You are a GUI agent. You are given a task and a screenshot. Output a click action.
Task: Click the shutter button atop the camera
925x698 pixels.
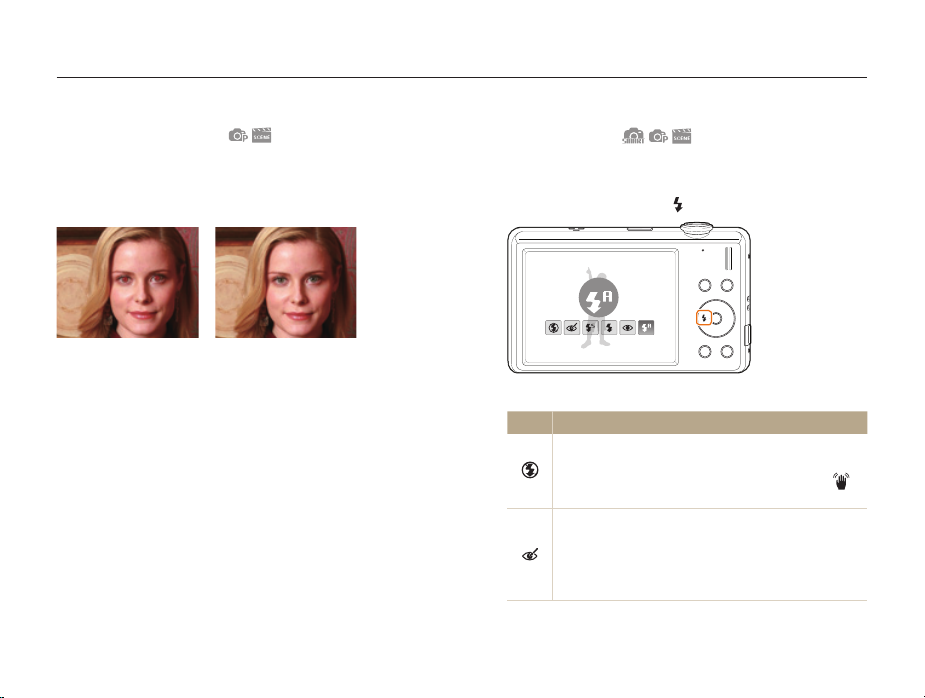[697, 228]
